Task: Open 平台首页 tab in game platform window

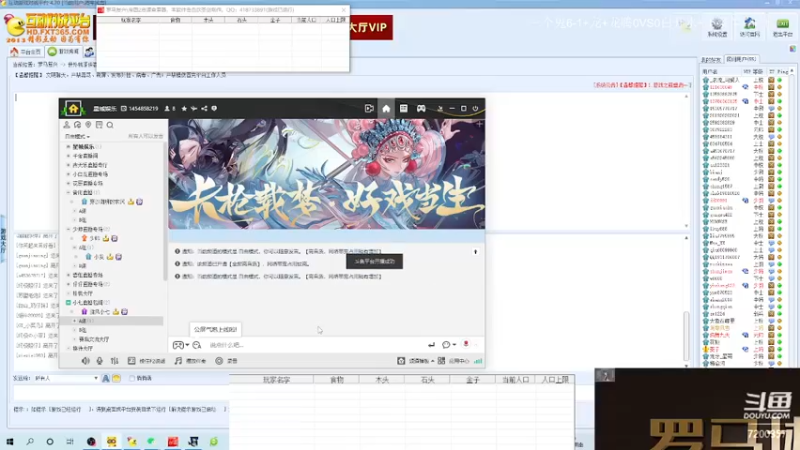Action: 26,52
